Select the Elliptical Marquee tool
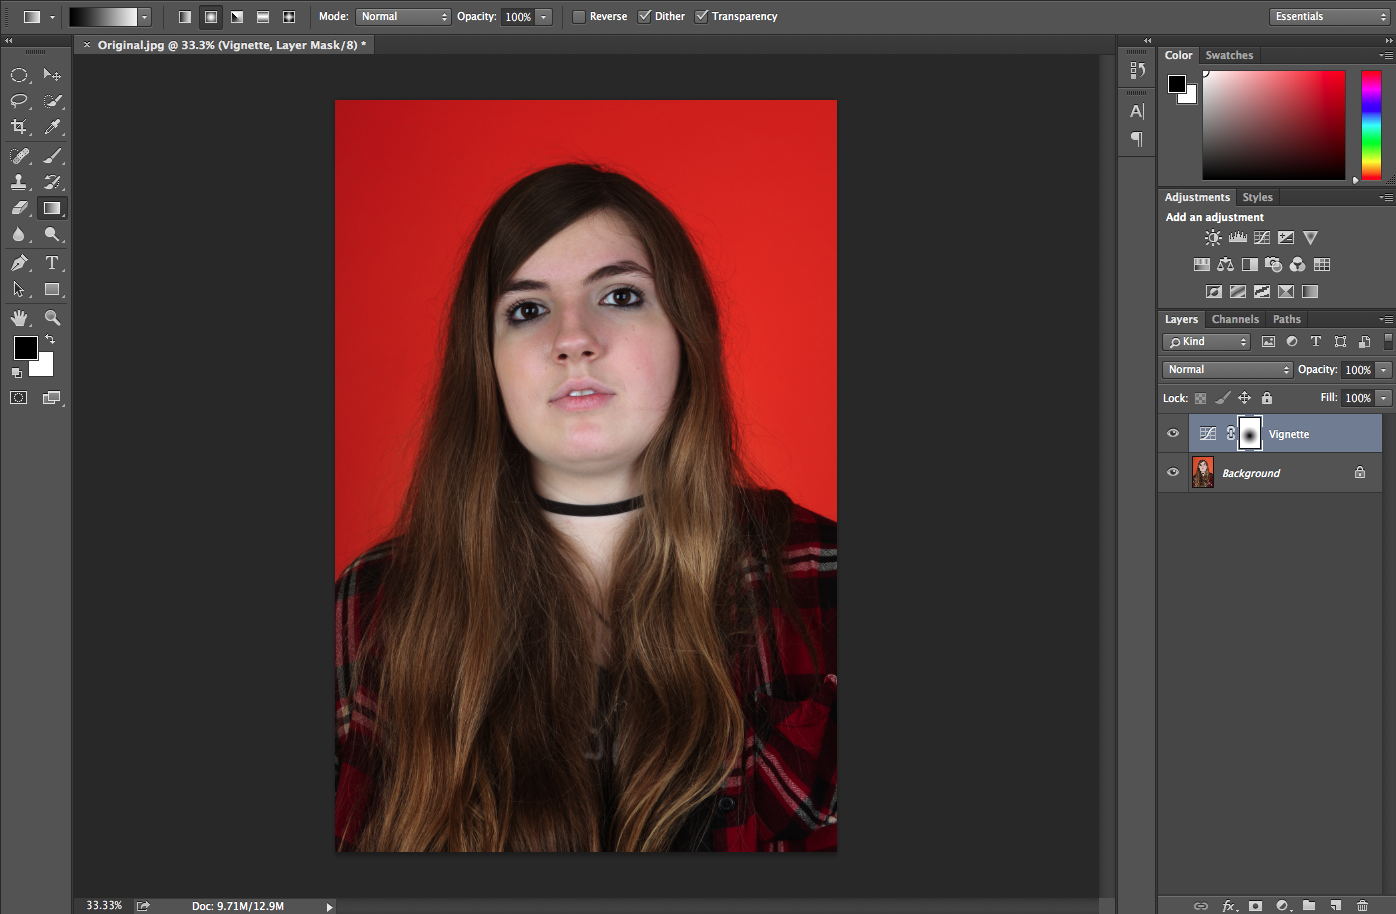Image resolution: width=1396 pixels, height=914 pixels. [19, 75]
